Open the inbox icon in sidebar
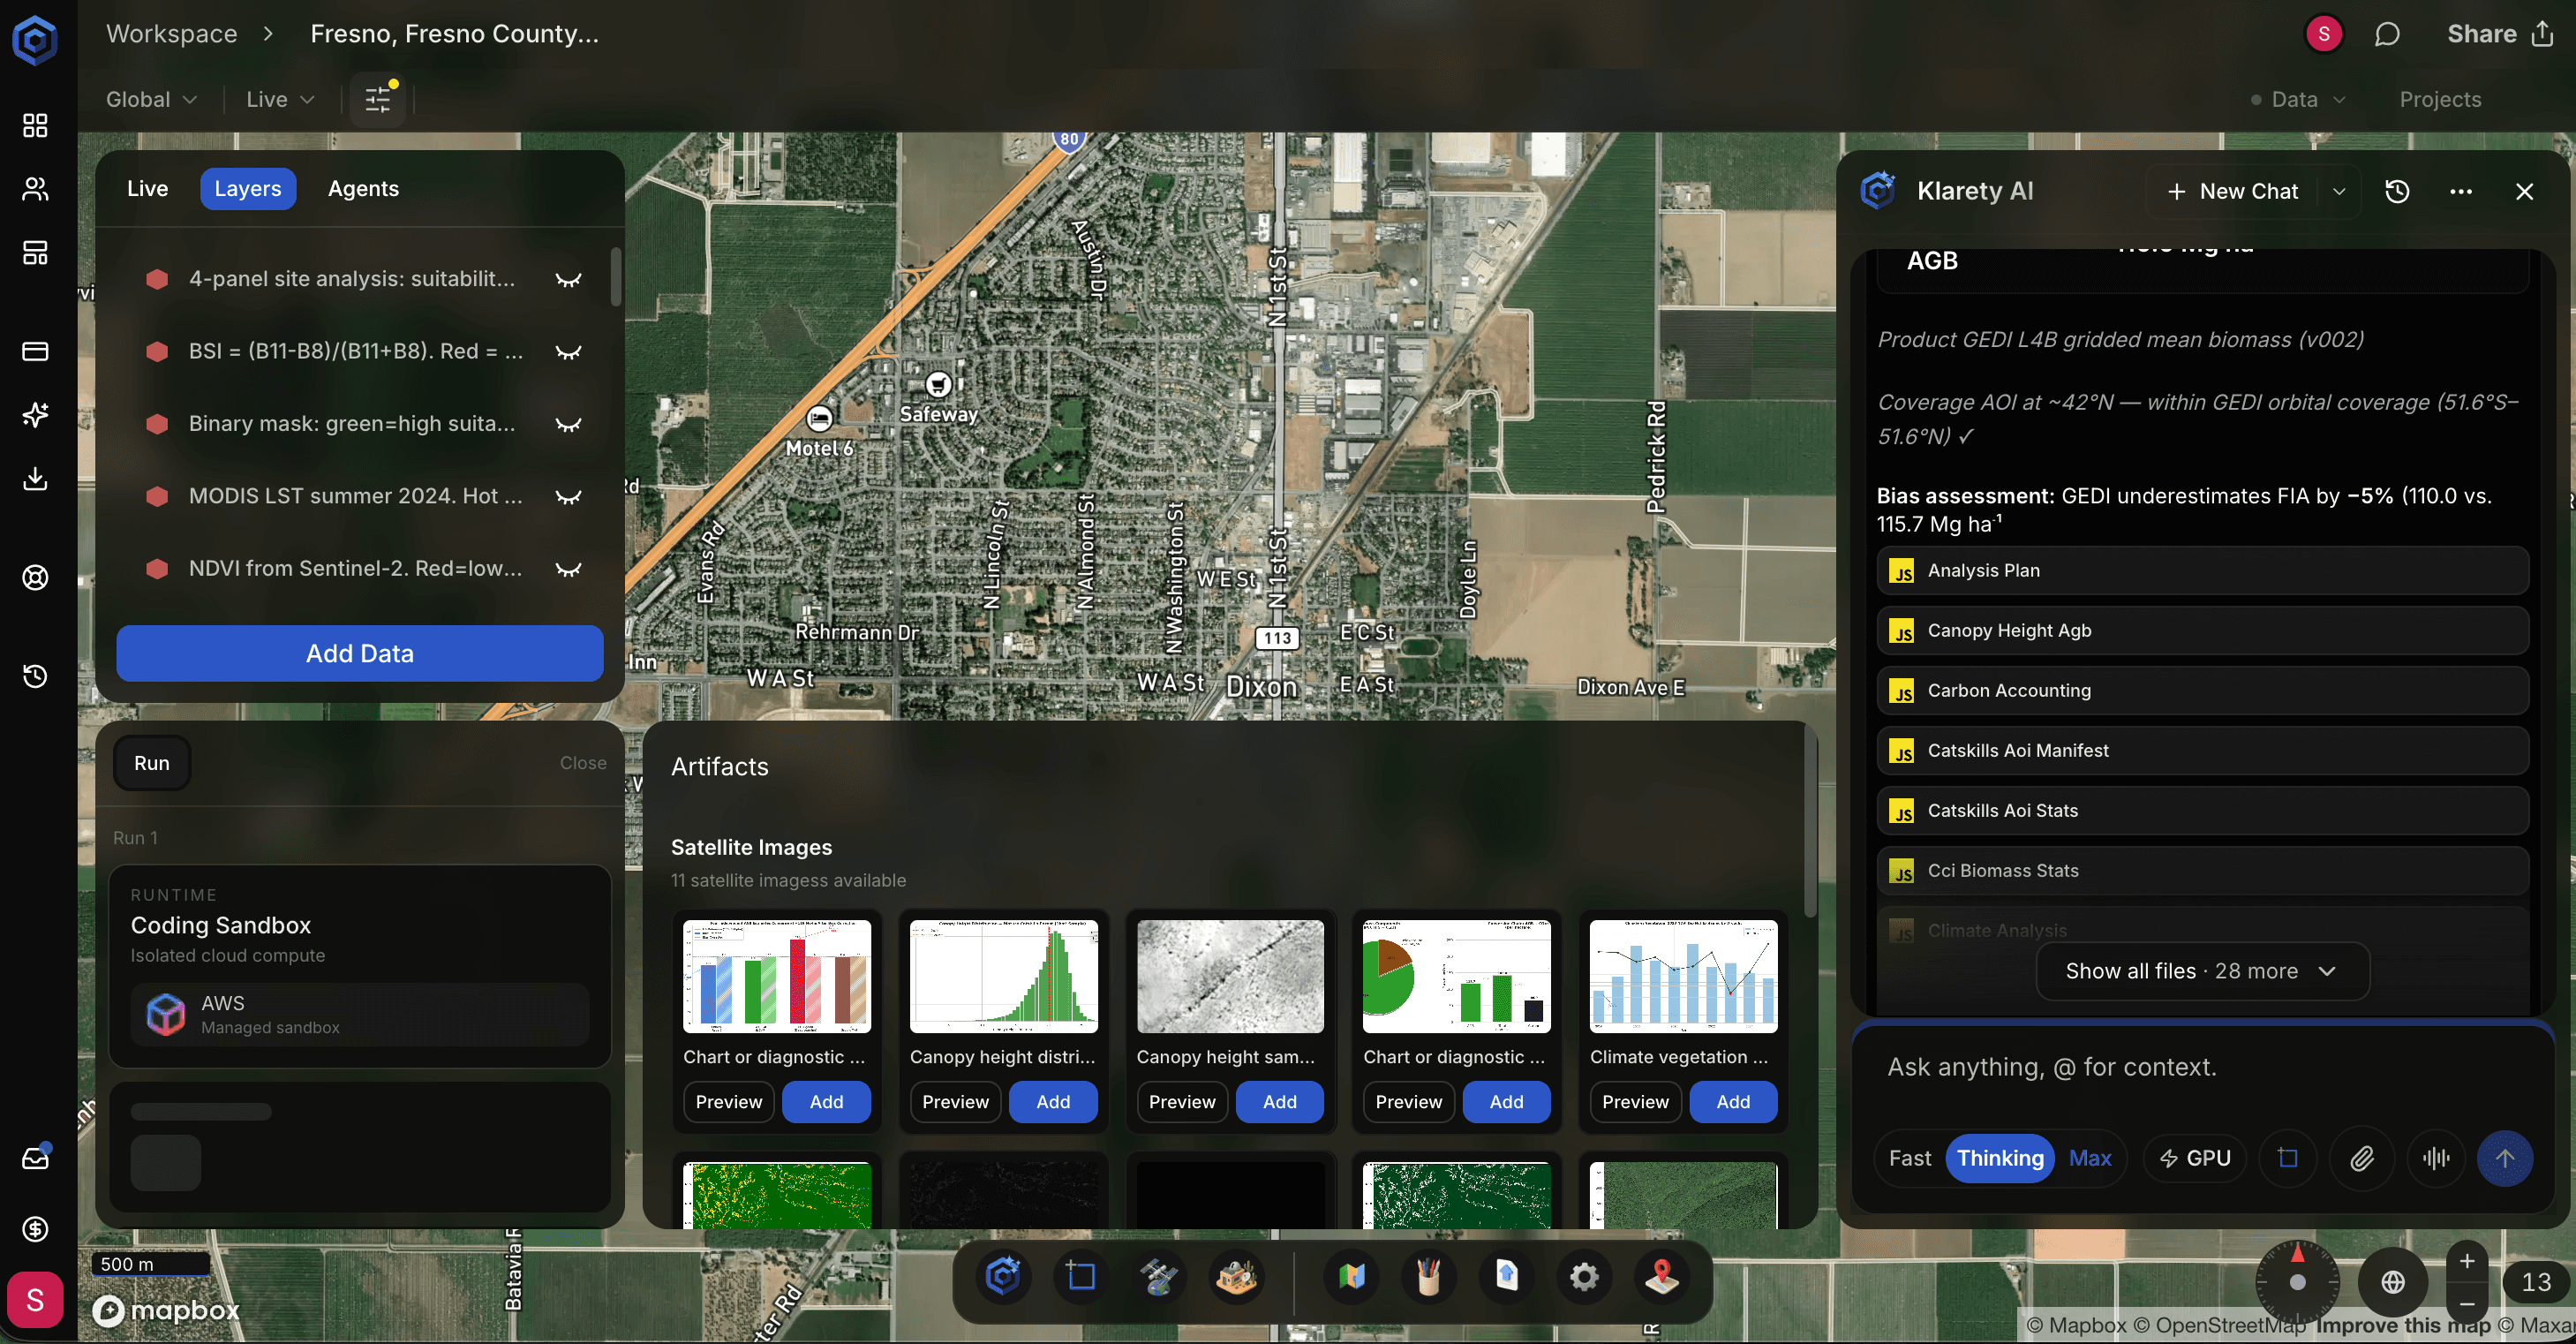This screenshot has width=2576, height=1344. point(35,1158)
